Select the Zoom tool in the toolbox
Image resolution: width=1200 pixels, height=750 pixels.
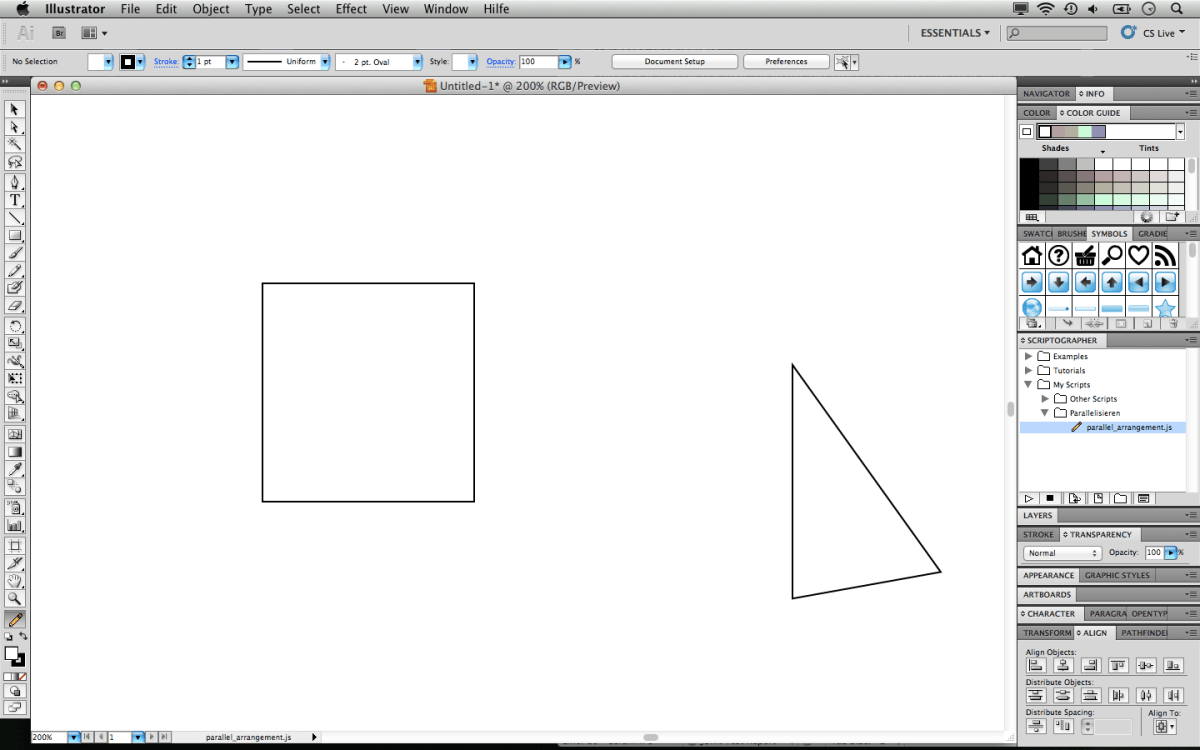(x=15, y=599)
